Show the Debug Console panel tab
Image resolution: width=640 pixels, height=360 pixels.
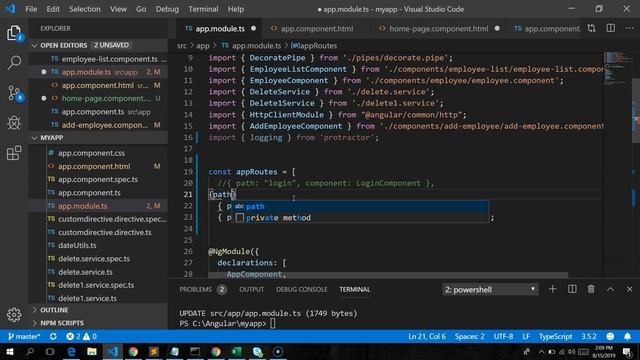point(302,289)
